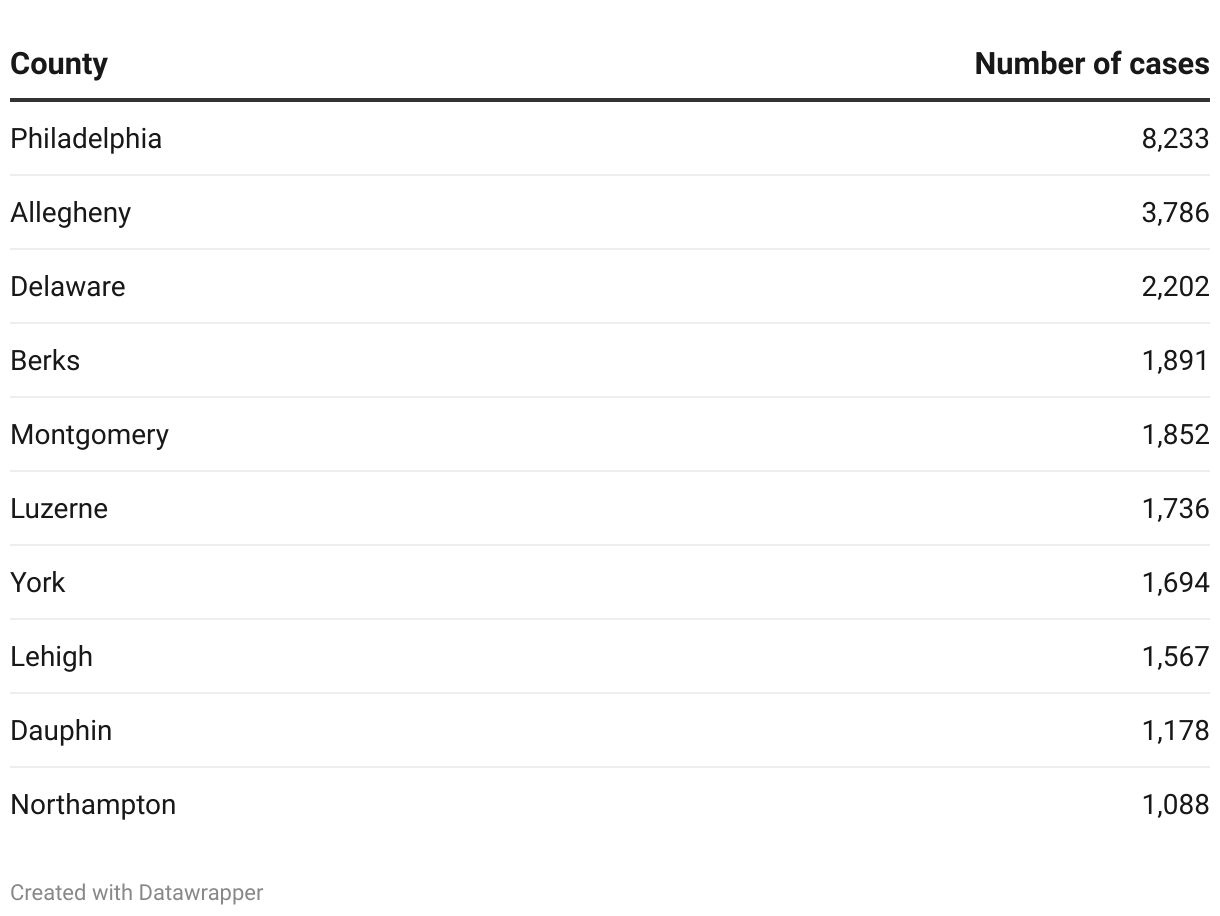Select the Luzerne county cell
This screenshot has height=916, width=1220.
click(x=59, y=508)
